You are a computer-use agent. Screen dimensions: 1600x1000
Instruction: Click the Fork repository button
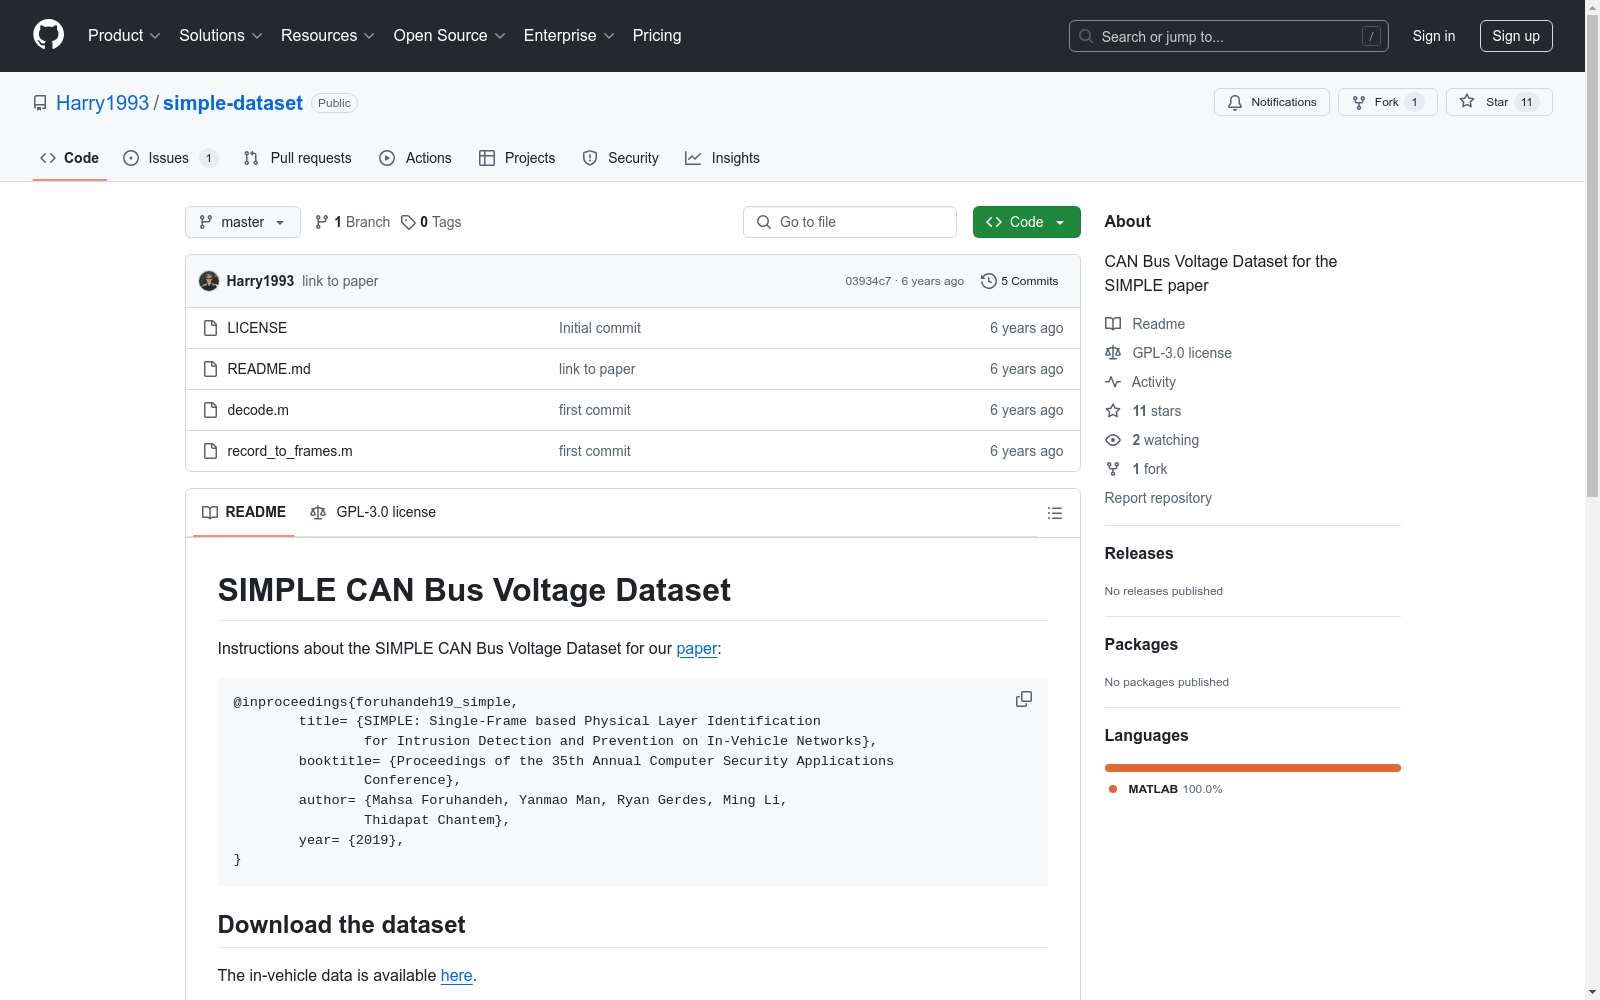tap(1387, 102)
